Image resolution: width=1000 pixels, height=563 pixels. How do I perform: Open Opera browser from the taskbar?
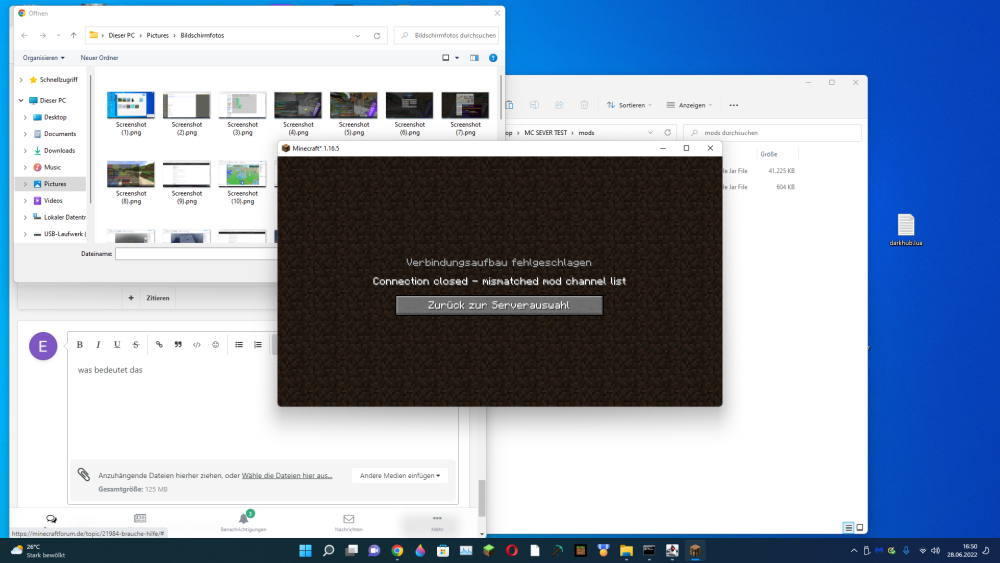(511, 550)
